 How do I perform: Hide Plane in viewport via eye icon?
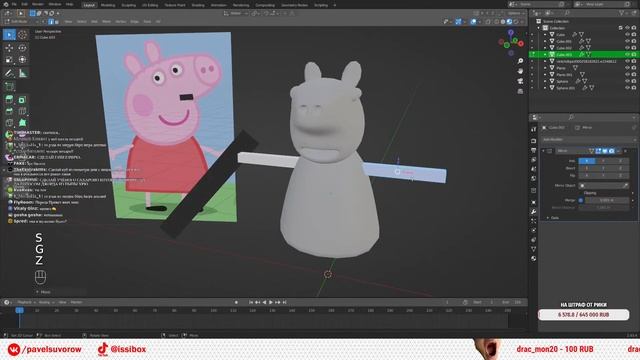pos(627,68)
